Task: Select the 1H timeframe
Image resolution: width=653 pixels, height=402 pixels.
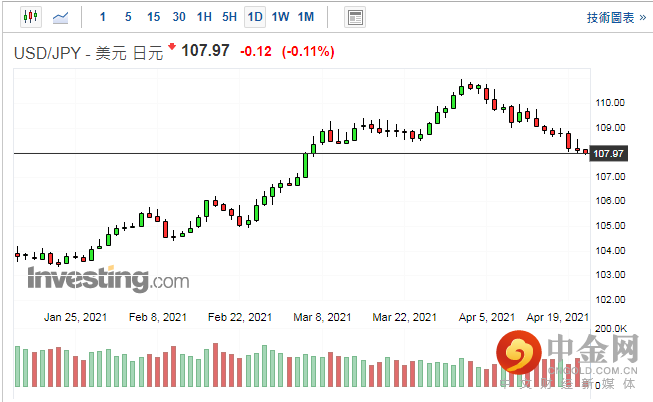Action: (204, 17)
